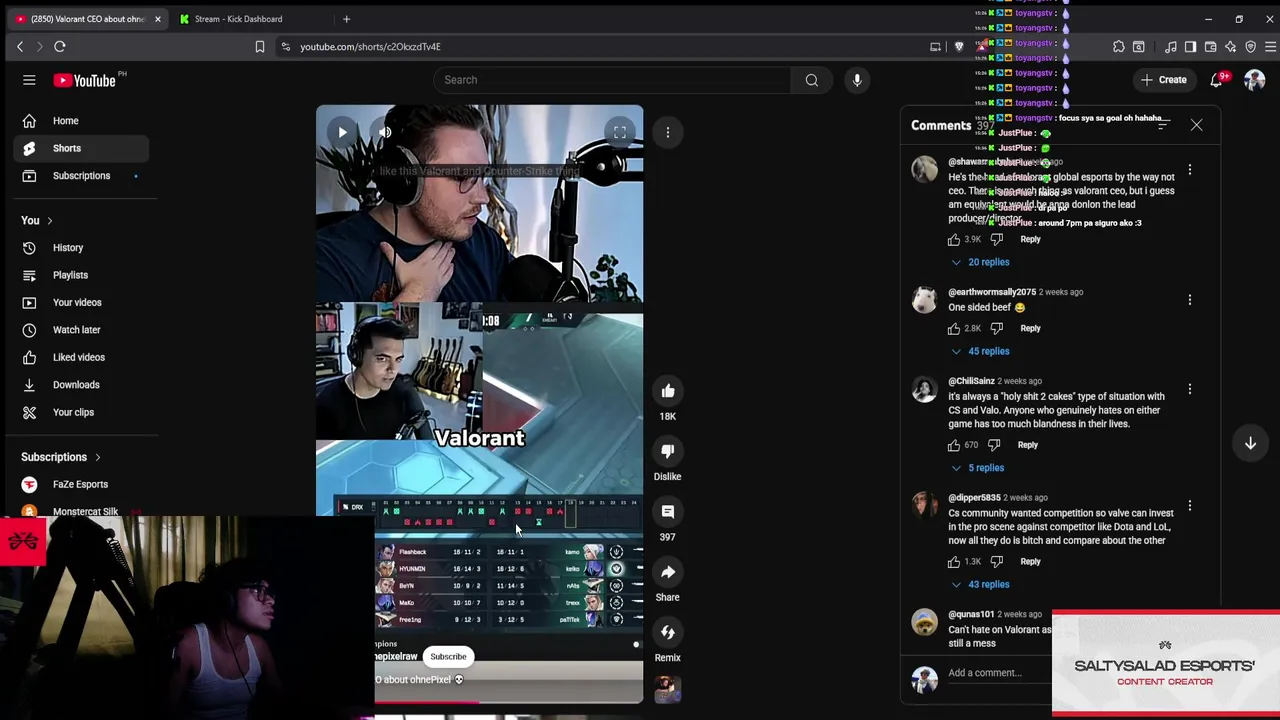Like this Short with 18K likes
1280x720 pixels.
pos(668,391)
